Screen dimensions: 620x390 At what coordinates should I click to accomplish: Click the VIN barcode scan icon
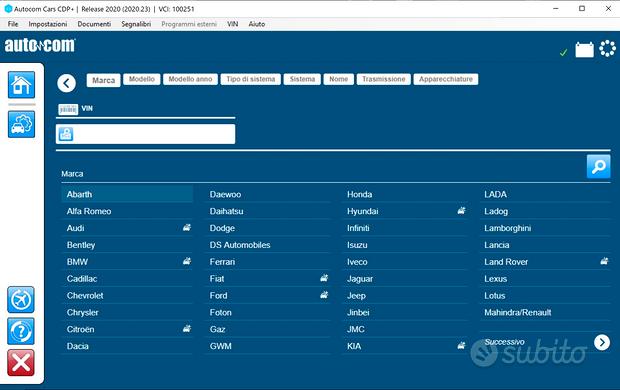(68, 109)
